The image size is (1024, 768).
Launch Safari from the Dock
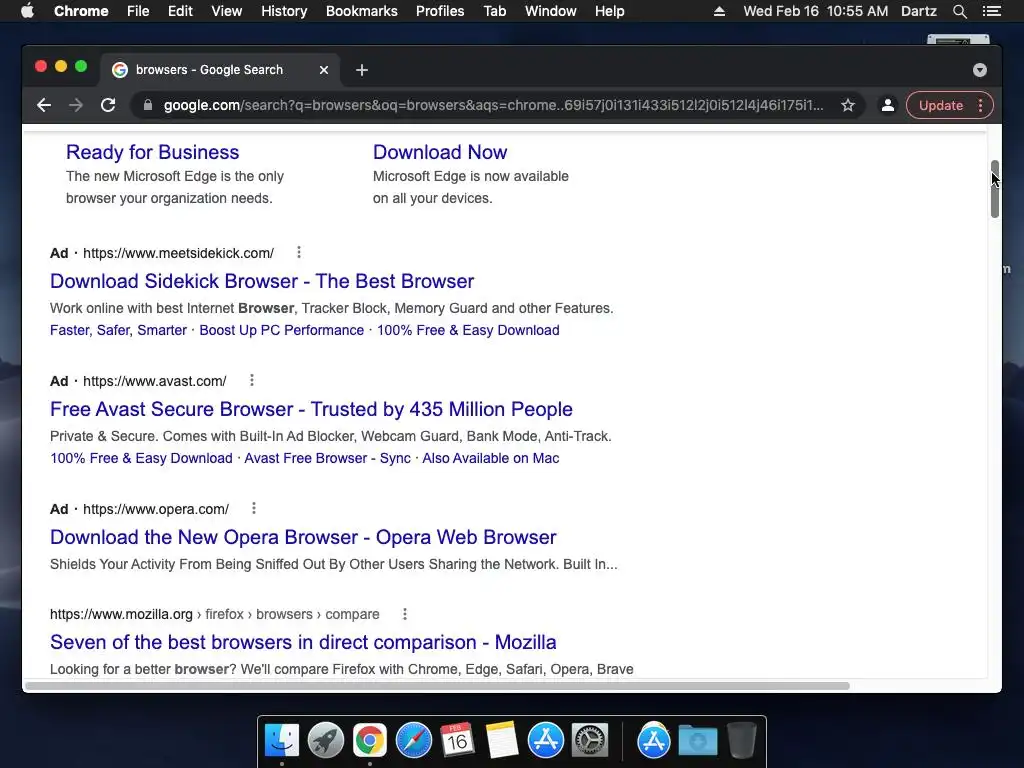413,740
